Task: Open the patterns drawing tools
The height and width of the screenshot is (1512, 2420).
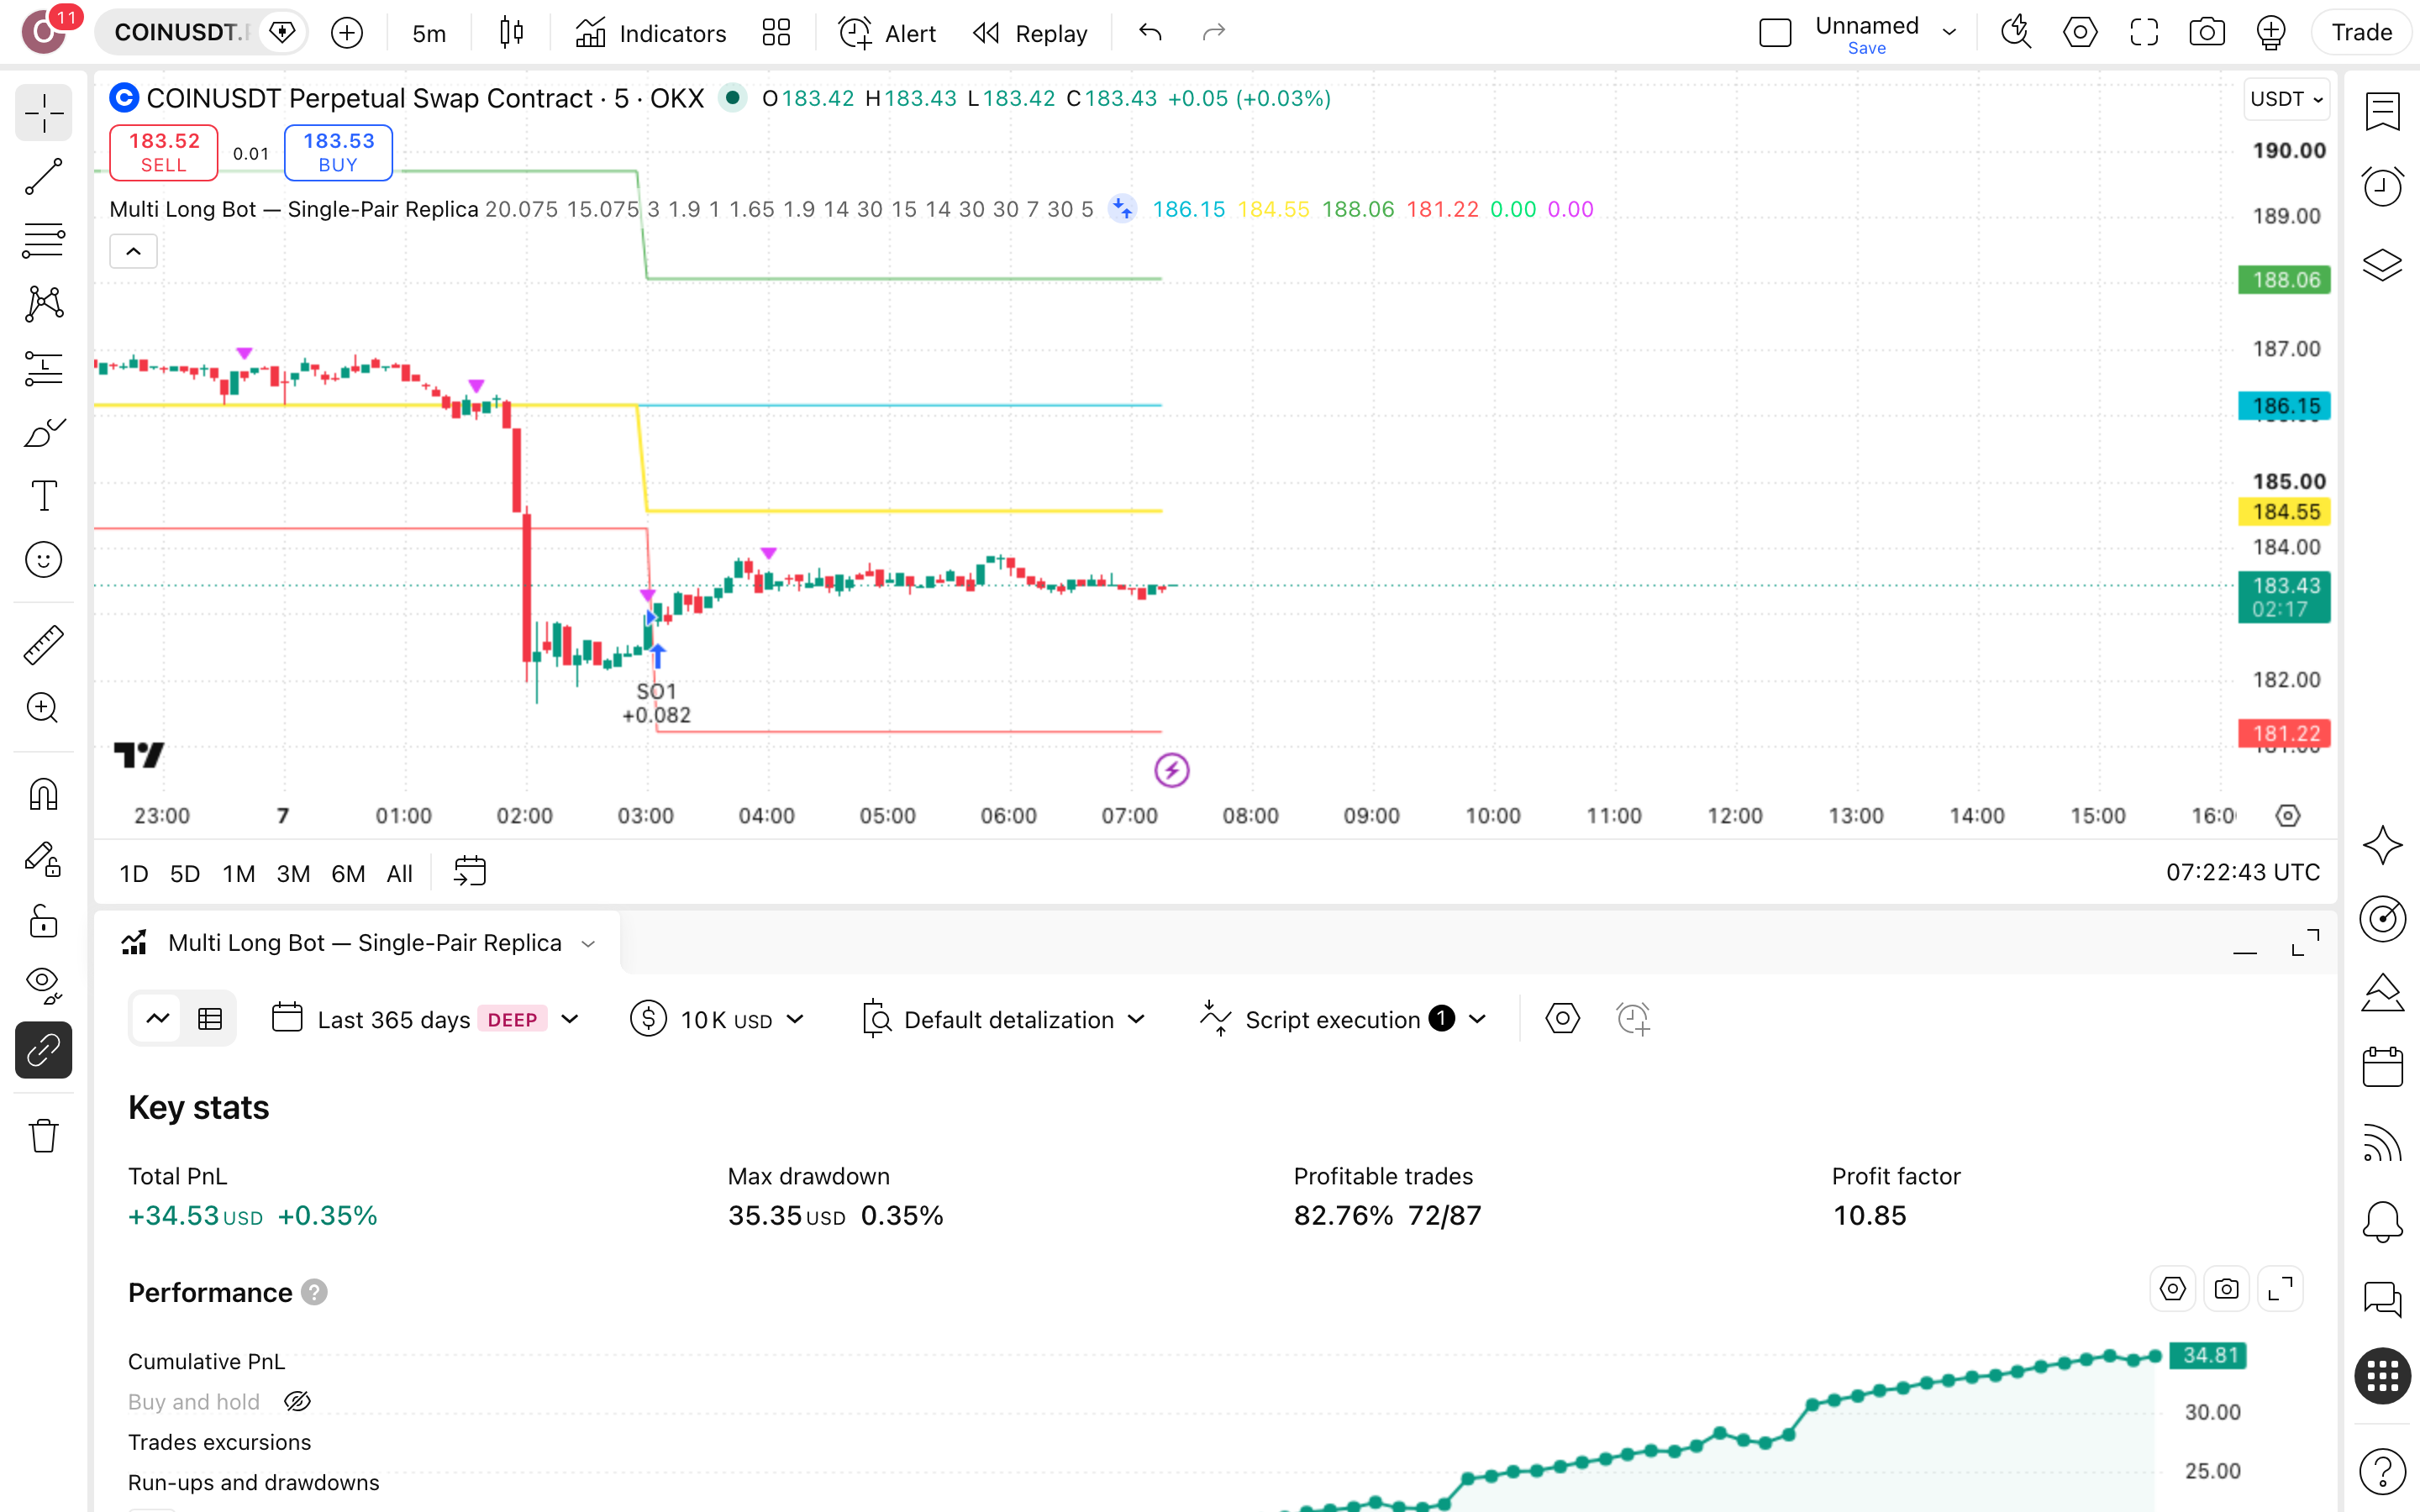Action: 43,304
